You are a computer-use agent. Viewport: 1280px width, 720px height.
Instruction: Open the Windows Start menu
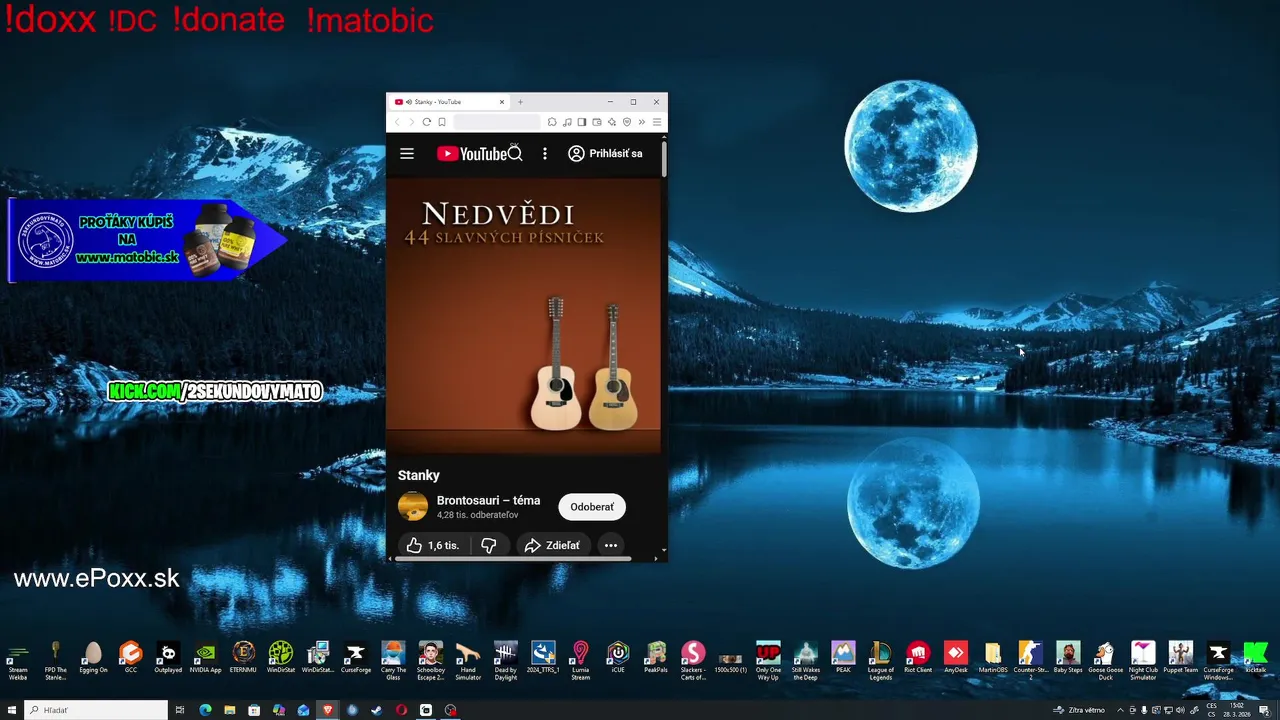(x=12, y=710)
